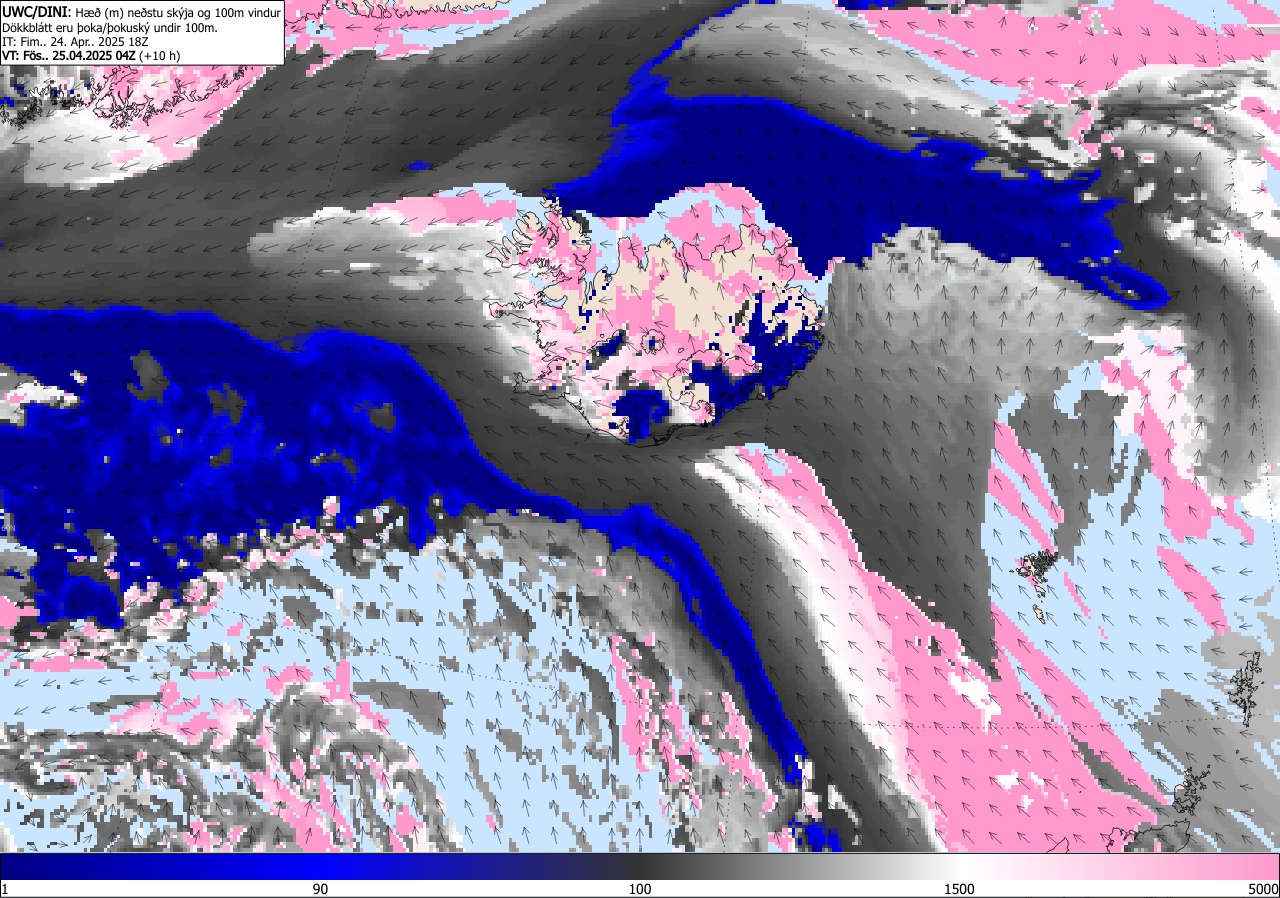The image size is (1280, 898).
Task: Click the legend value '1'
Action: pos(5,889)
